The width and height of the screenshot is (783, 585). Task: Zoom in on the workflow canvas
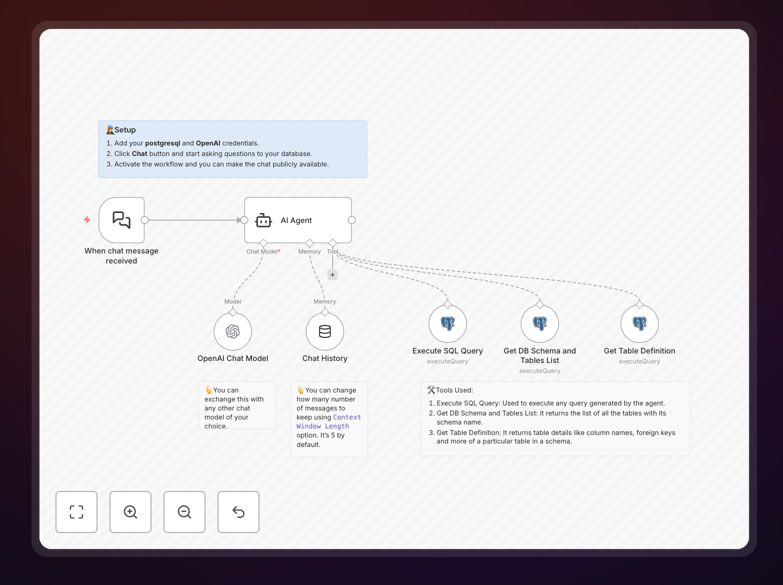(x=130, y=512)
